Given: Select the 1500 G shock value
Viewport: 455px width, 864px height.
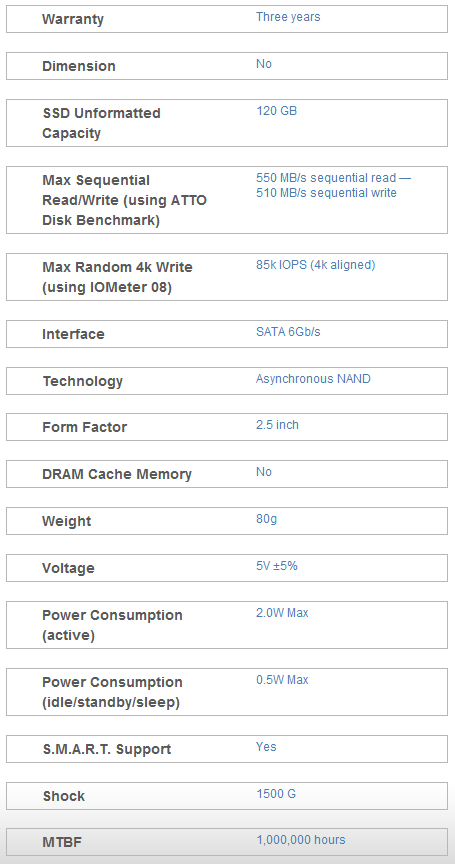Looking at the screenshot, I should 276,794.
